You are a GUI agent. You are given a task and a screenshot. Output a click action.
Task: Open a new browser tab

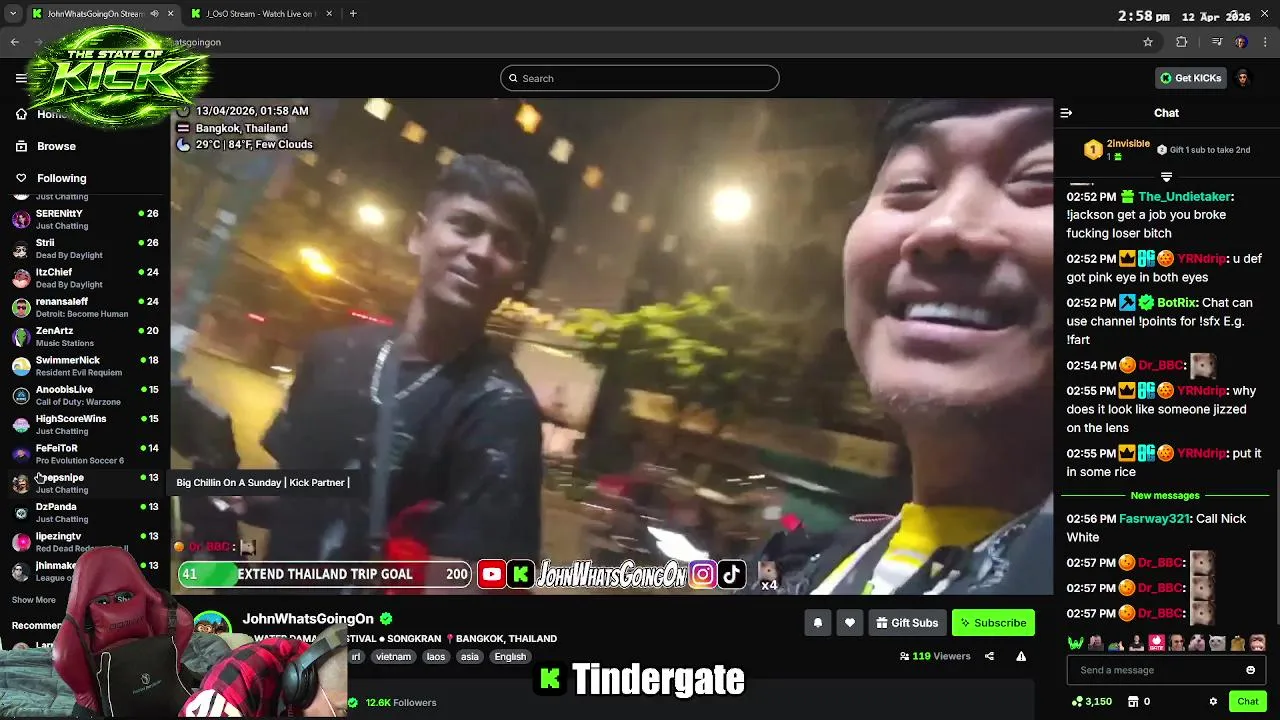[x=353, y=14]
